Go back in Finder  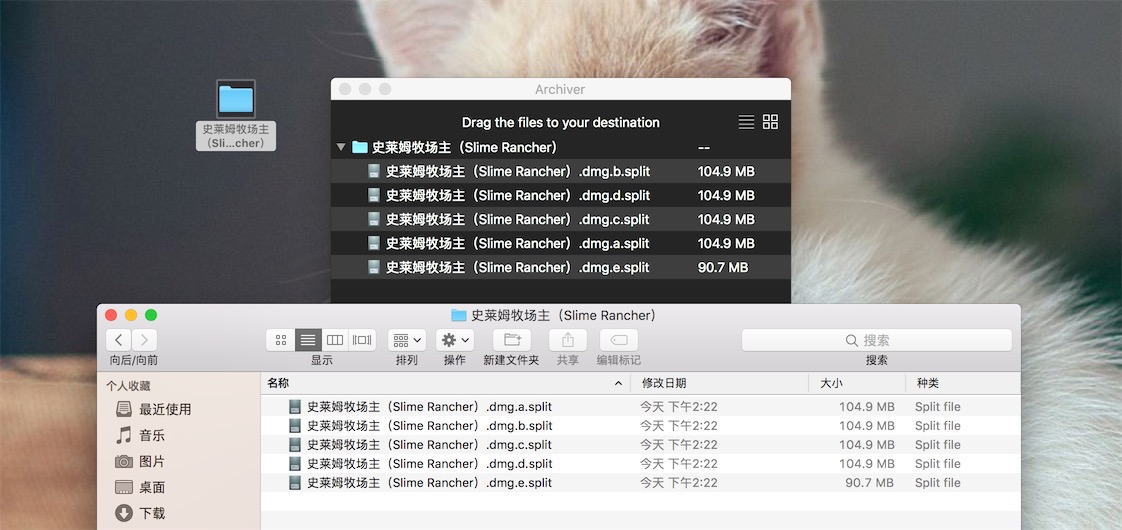tap(119, 340)
